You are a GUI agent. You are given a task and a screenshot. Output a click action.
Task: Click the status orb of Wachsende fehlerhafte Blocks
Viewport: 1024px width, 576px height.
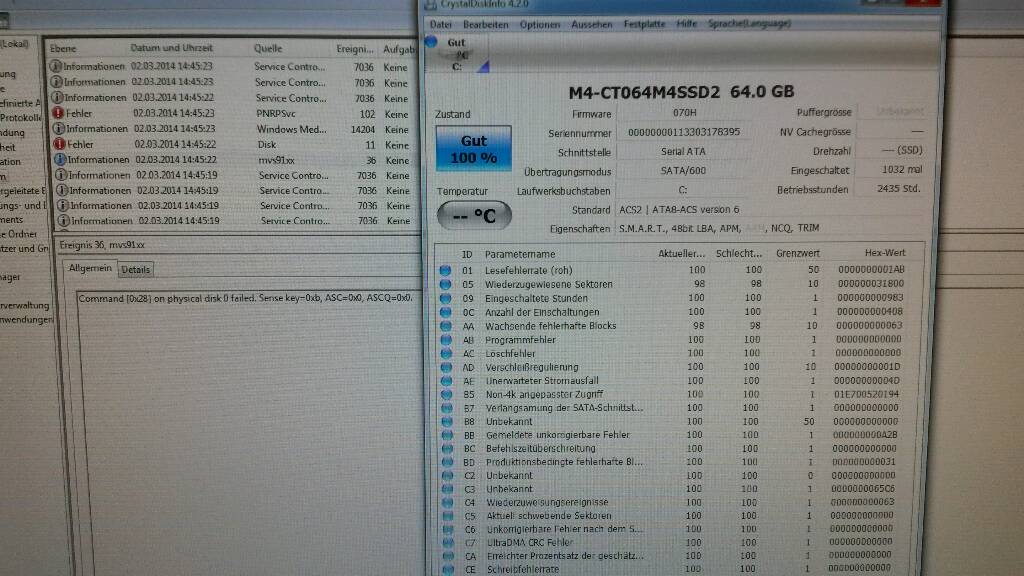pos(446,326)
